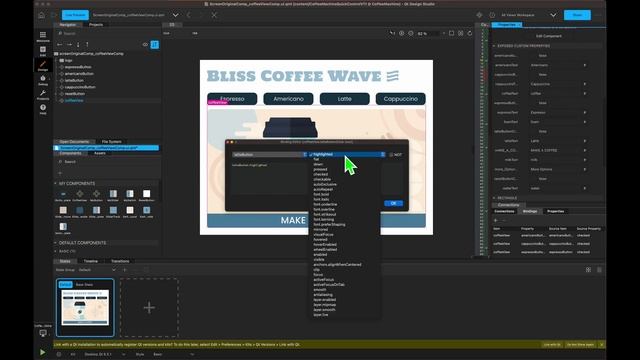Open the latteButton source item dropdown
The image size is (640, 360).
click(269, 155)
